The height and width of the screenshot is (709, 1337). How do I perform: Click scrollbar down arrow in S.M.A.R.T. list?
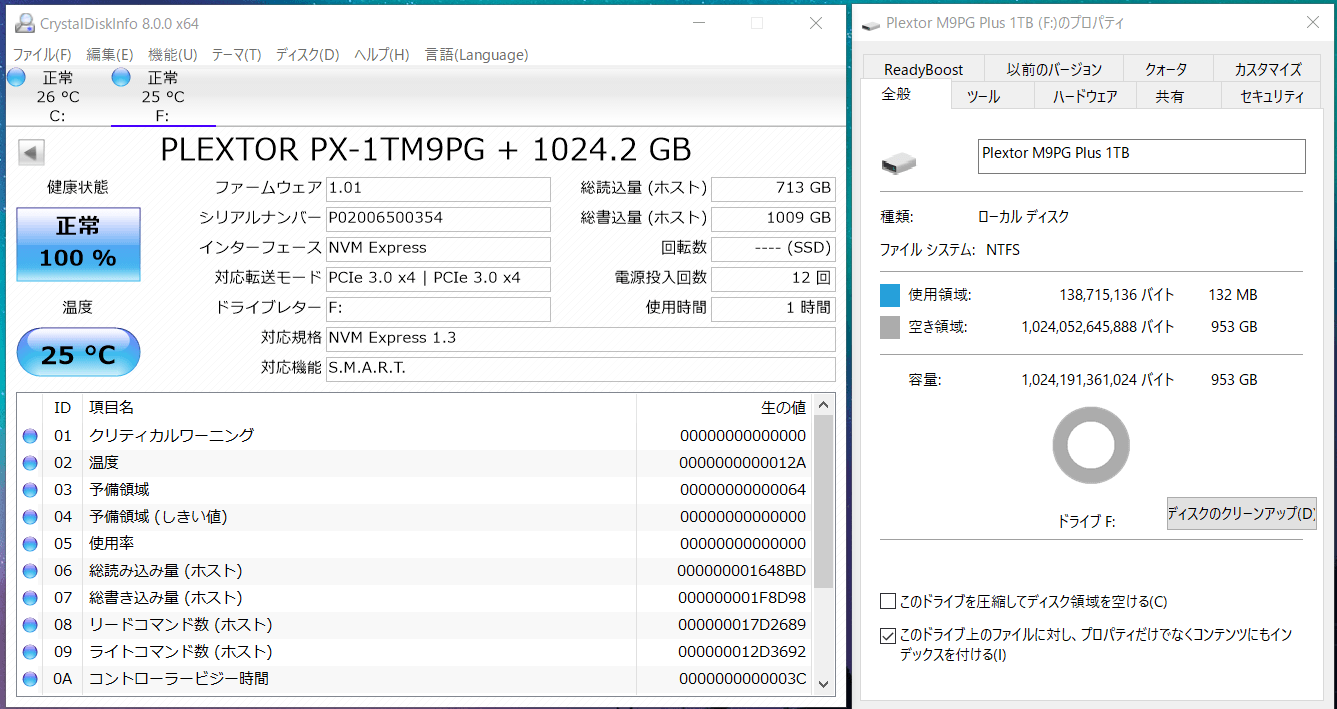[824, 683]
